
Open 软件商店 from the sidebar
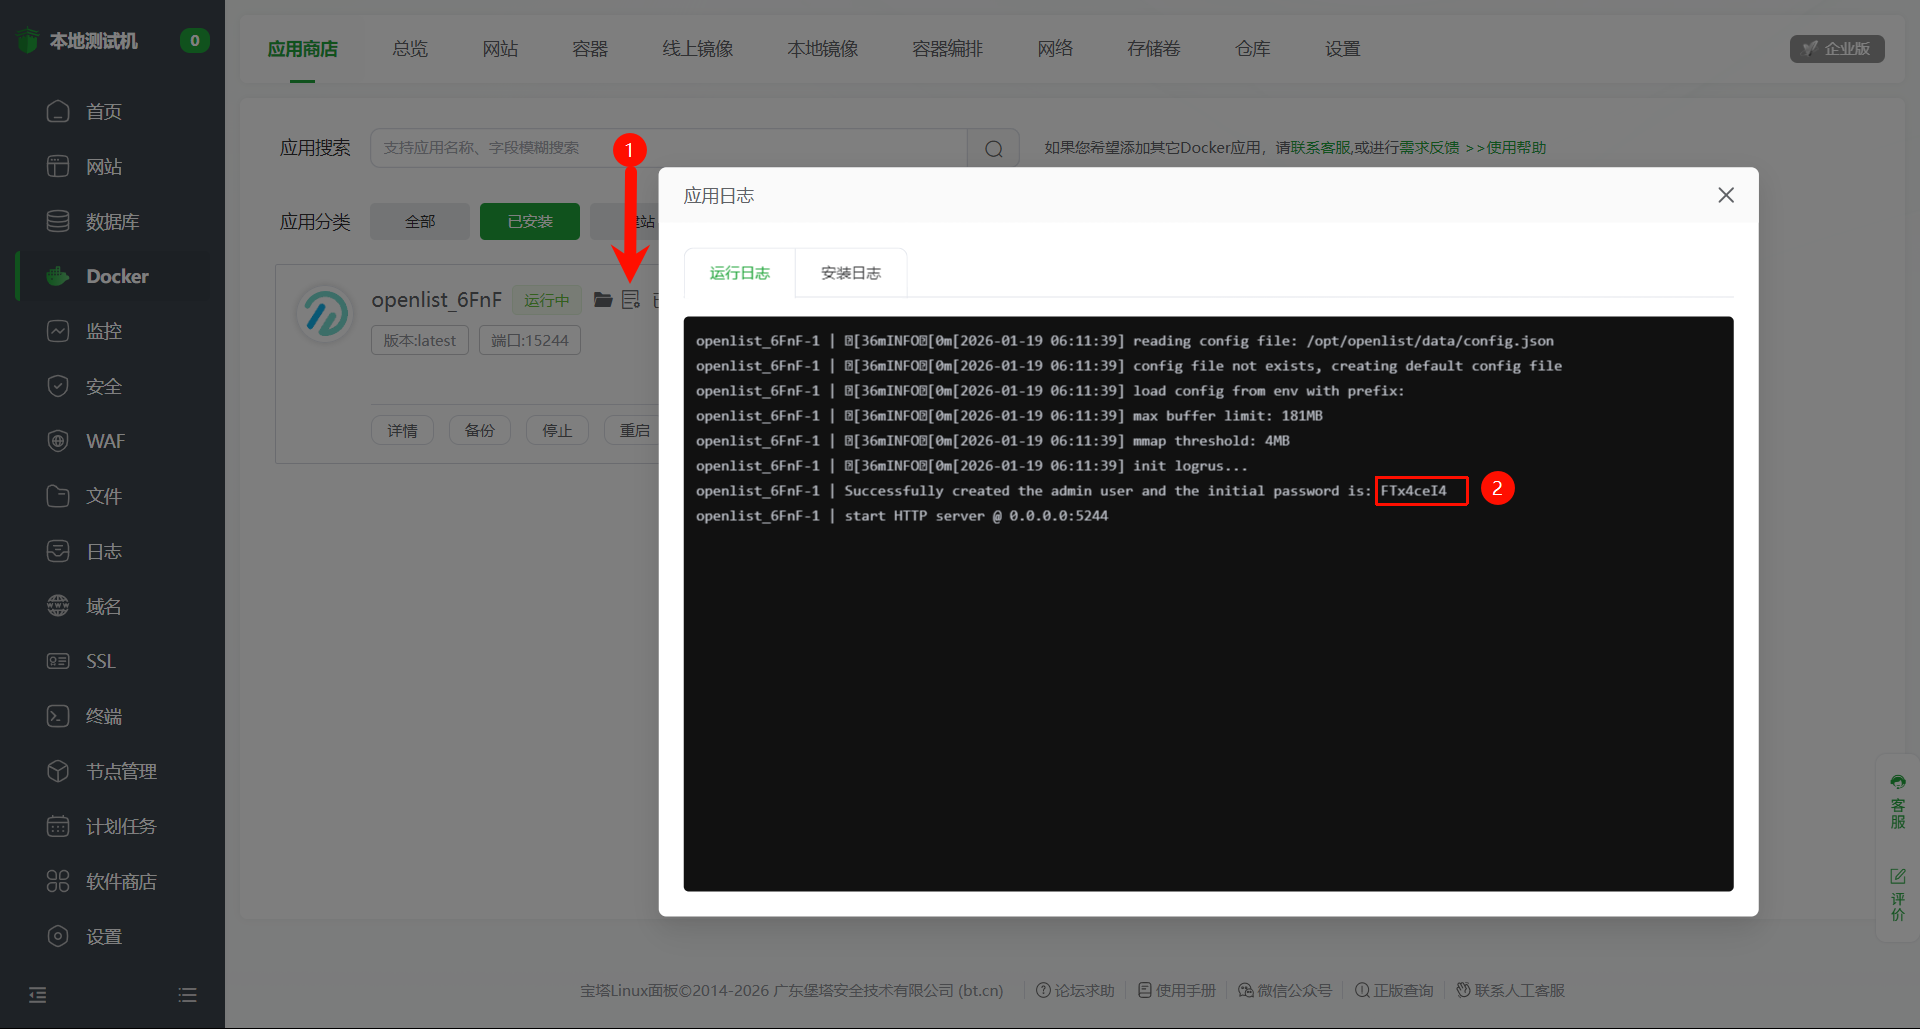(x=120, y=881)
